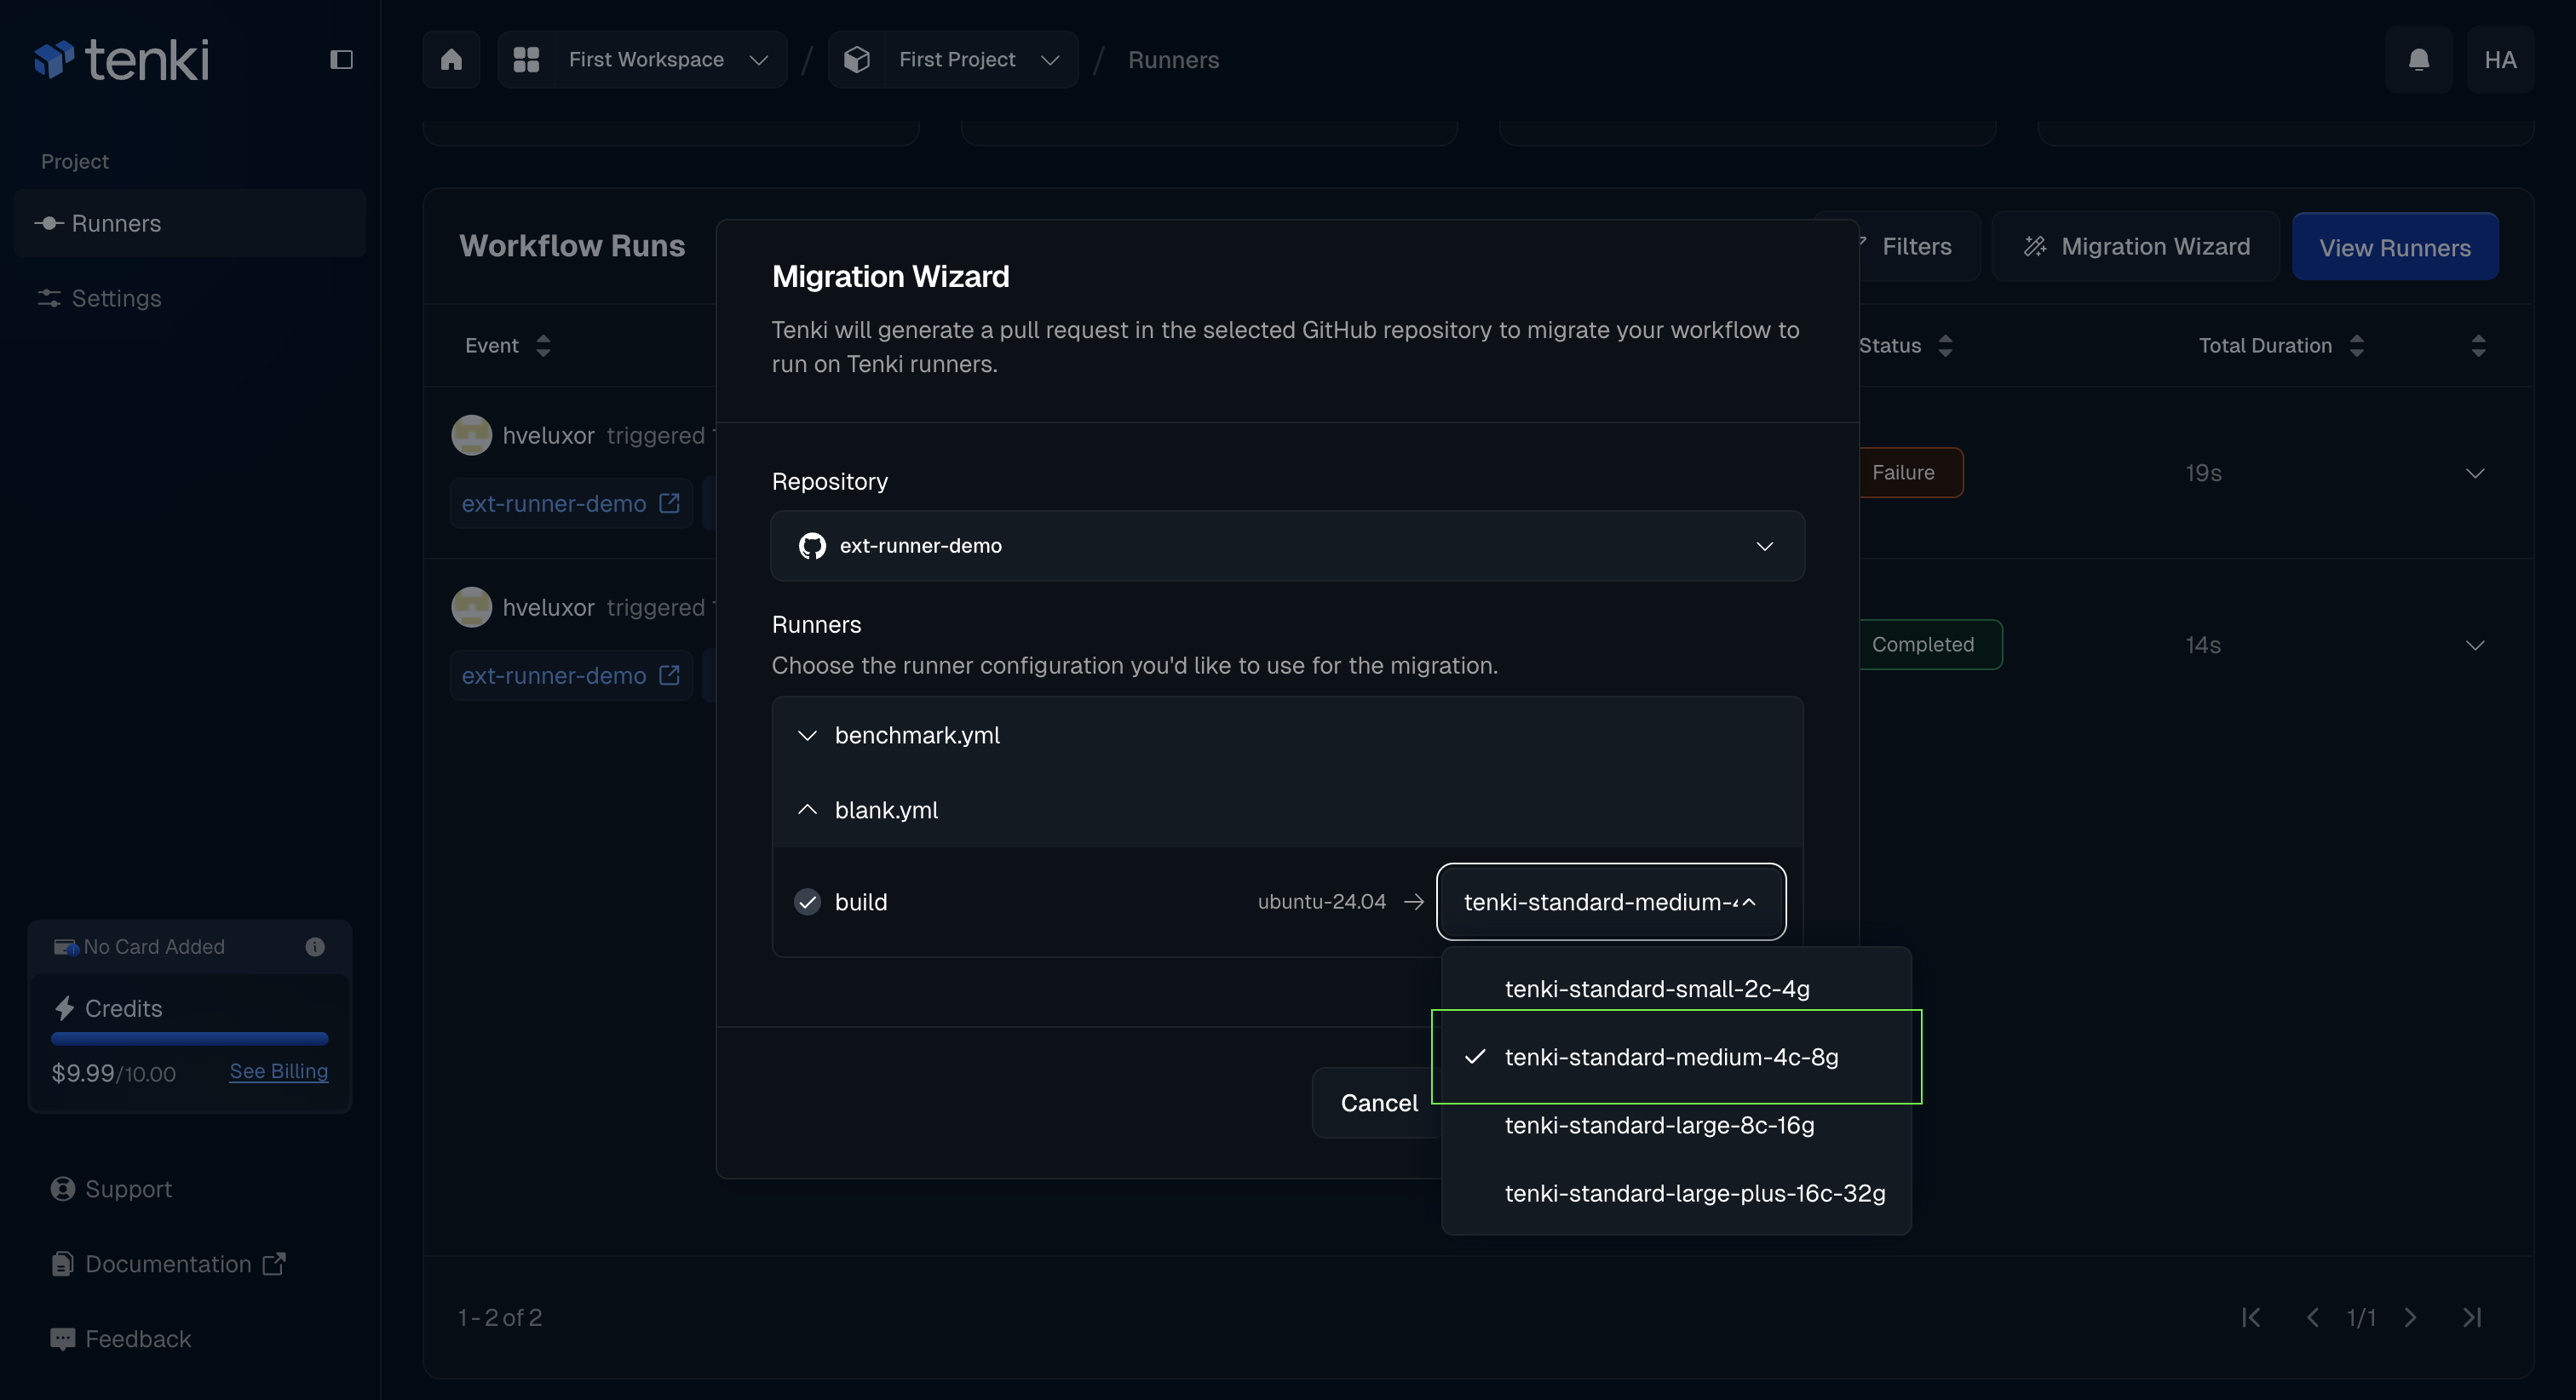
Task: Open notifications bell
Action: click(x=2418, y=60)
